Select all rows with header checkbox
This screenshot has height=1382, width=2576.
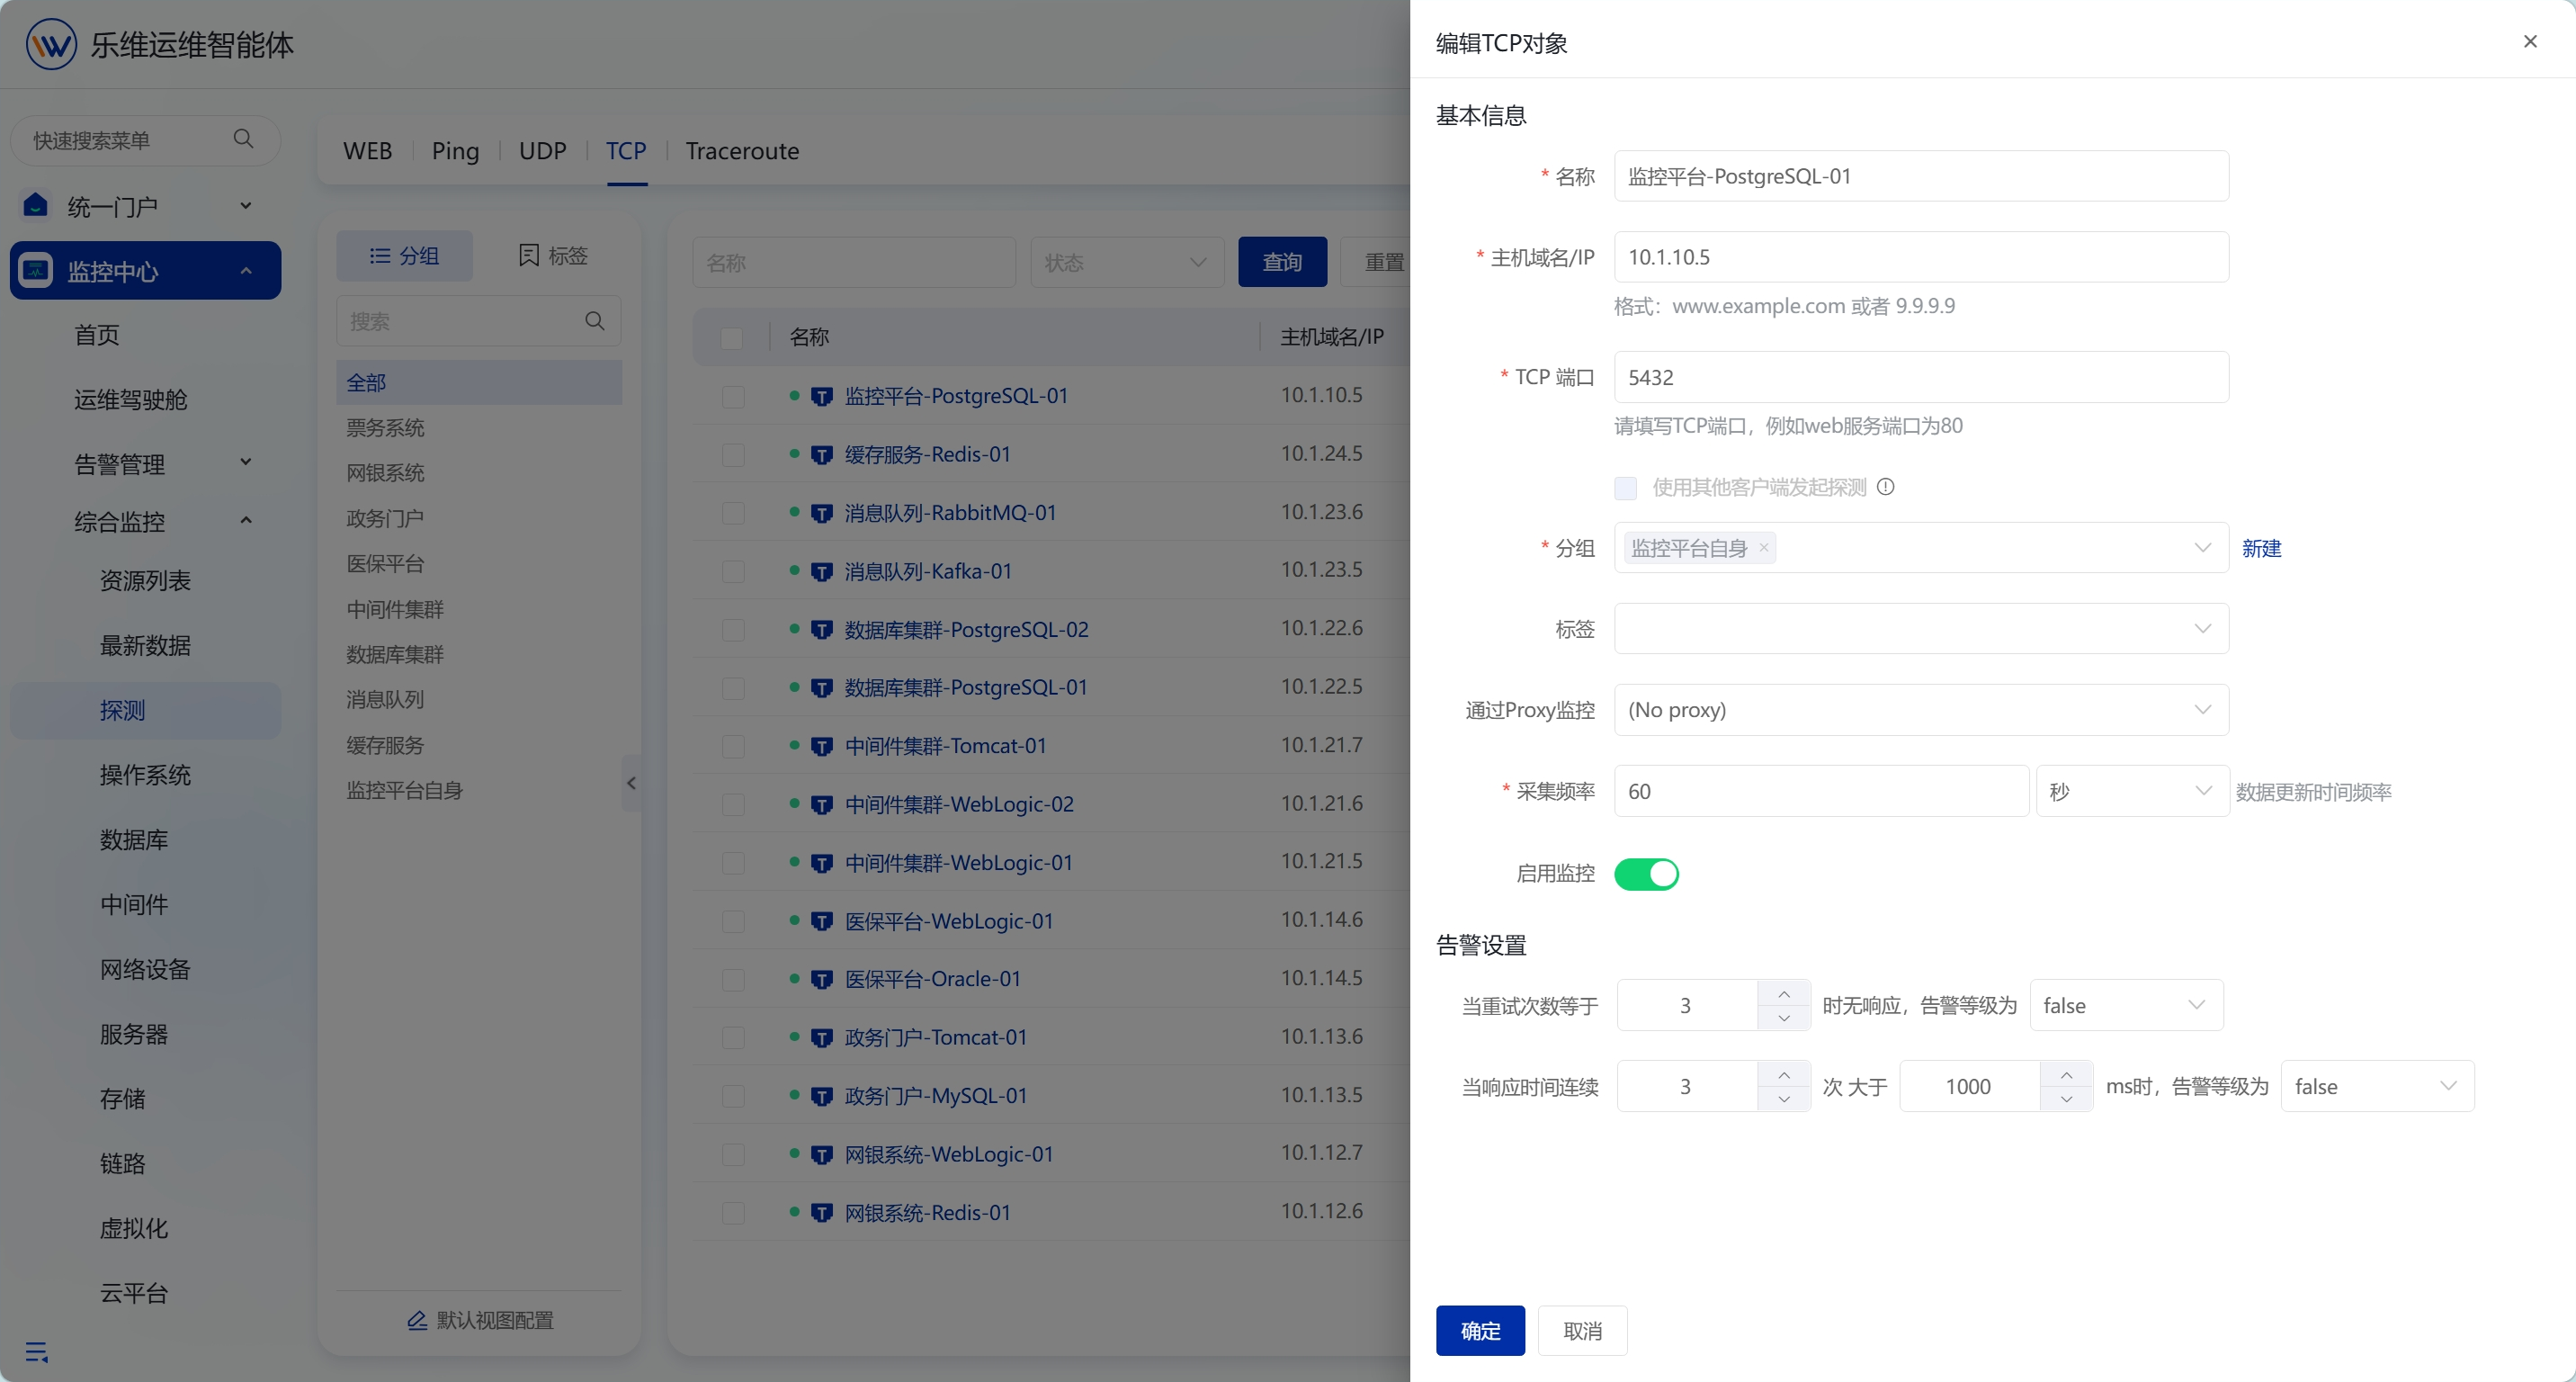point(732,338)
